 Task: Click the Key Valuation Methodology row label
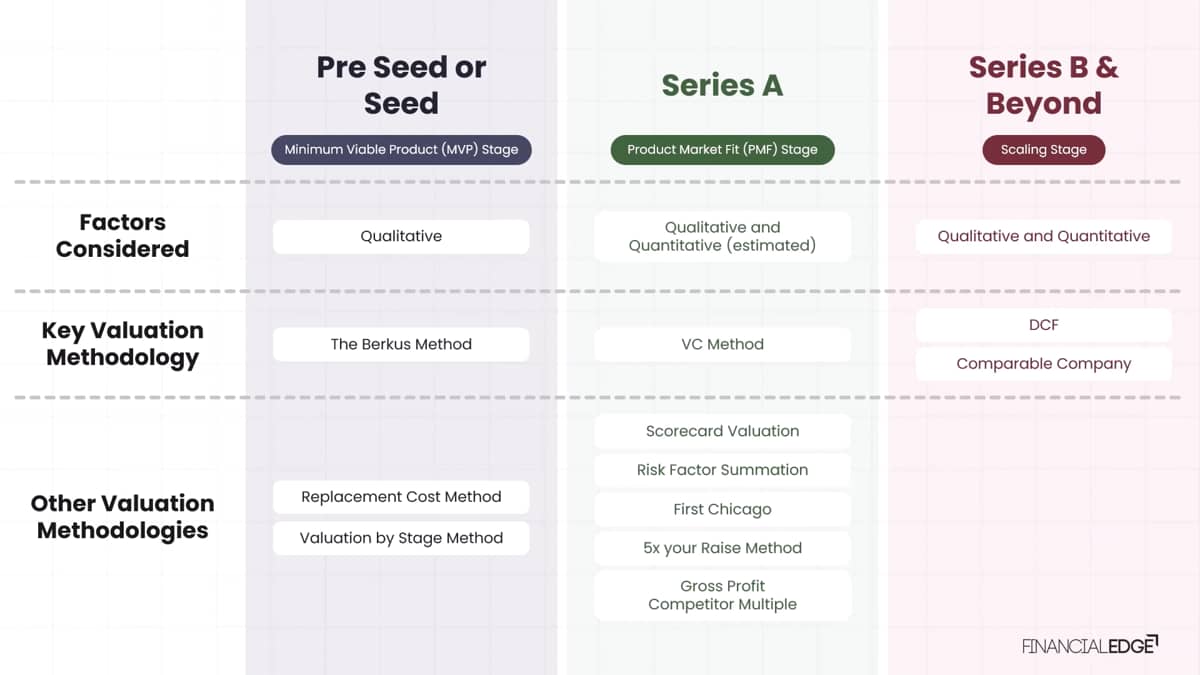[122, 344]
